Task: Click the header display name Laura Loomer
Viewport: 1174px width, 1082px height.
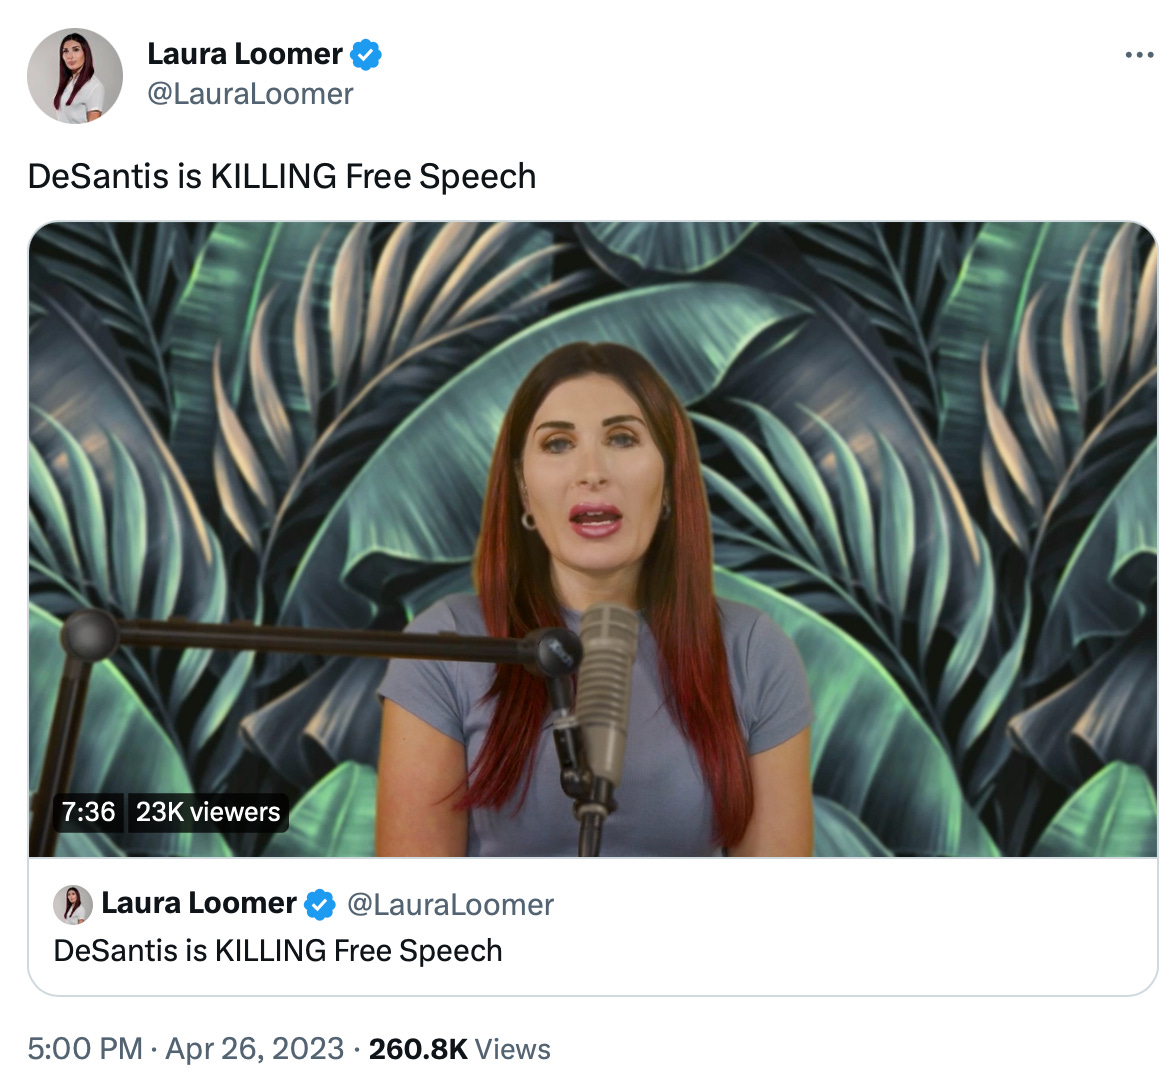Action: coord(244,54)
